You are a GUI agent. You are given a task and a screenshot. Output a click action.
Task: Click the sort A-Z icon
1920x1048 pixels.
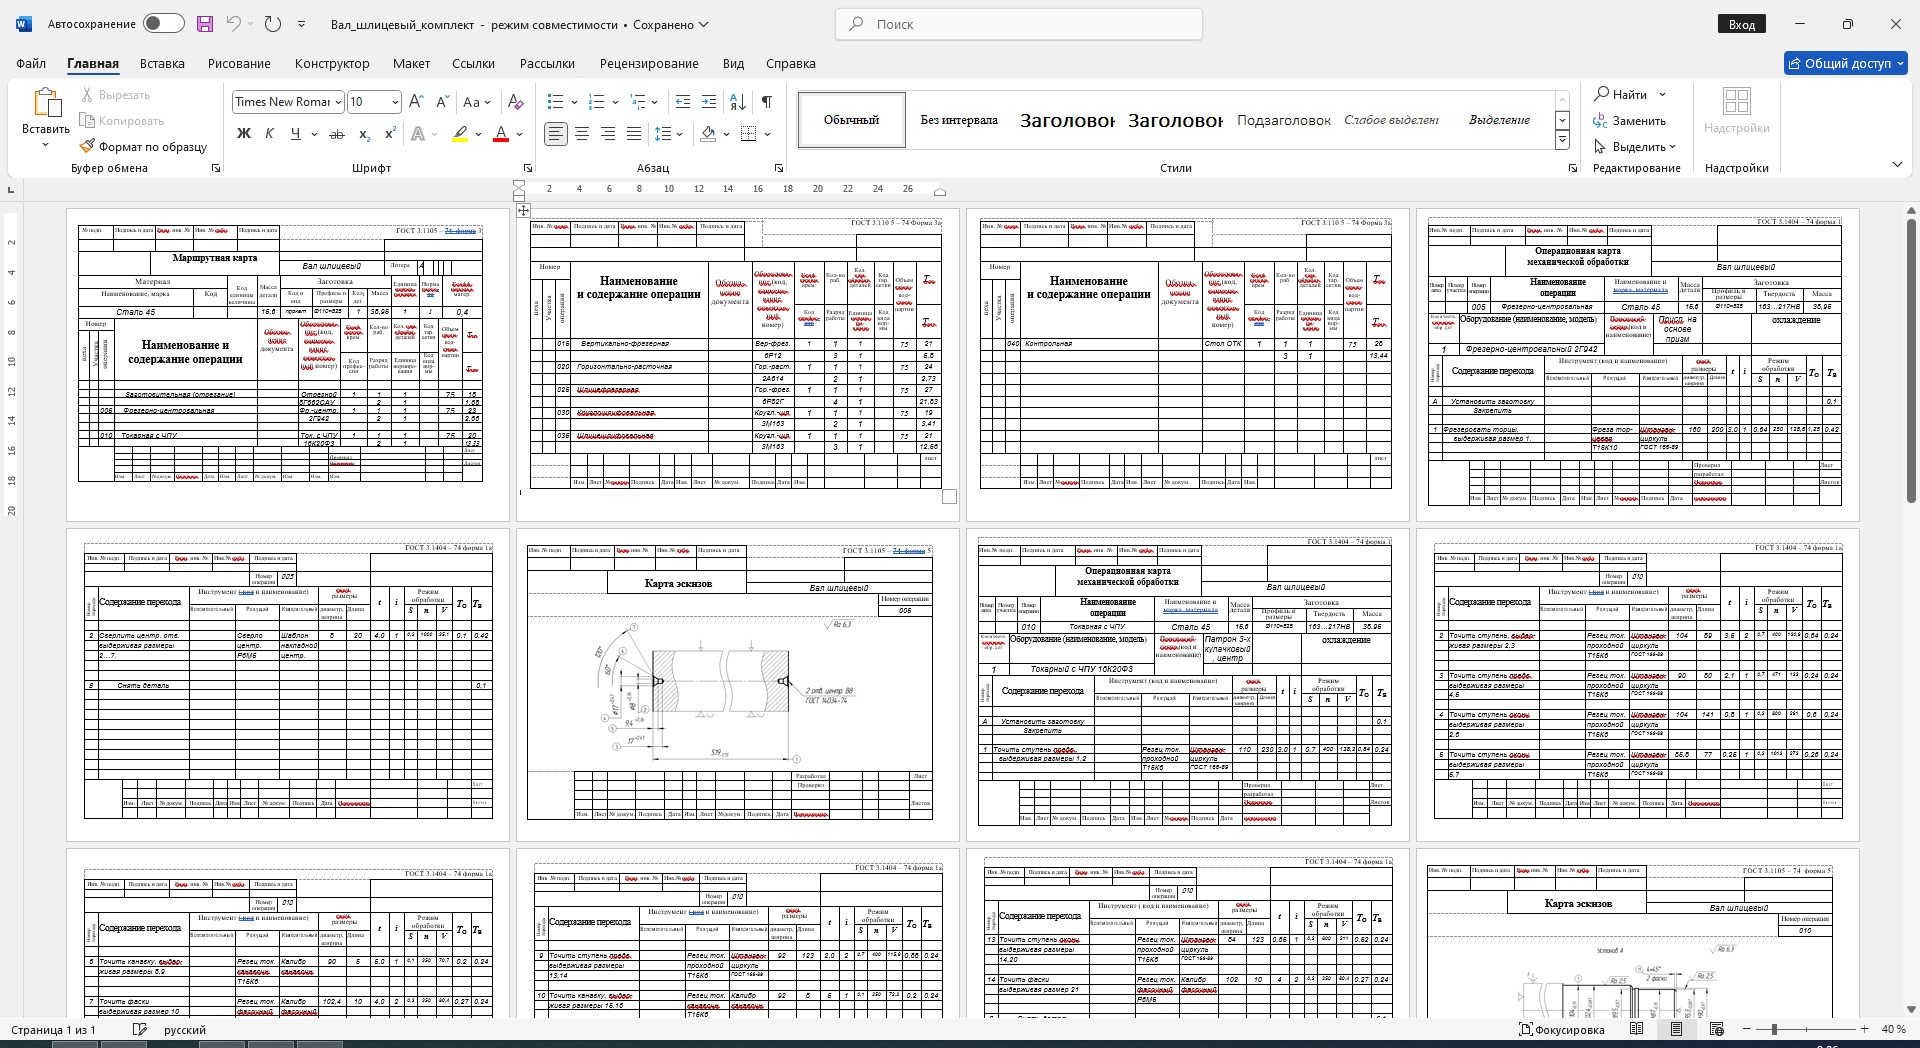tap(738, 101)
